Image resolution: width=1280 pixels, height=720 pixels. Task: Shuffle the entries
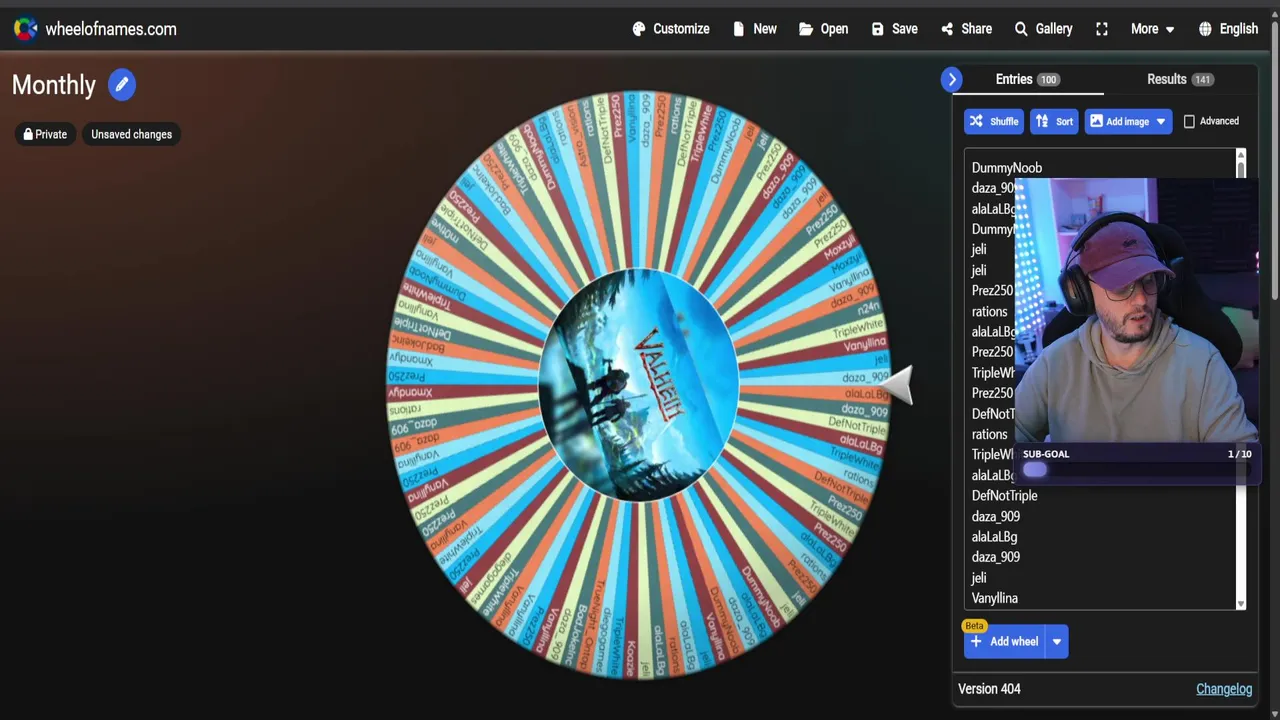pyautogui.click(x=994, y=121)
